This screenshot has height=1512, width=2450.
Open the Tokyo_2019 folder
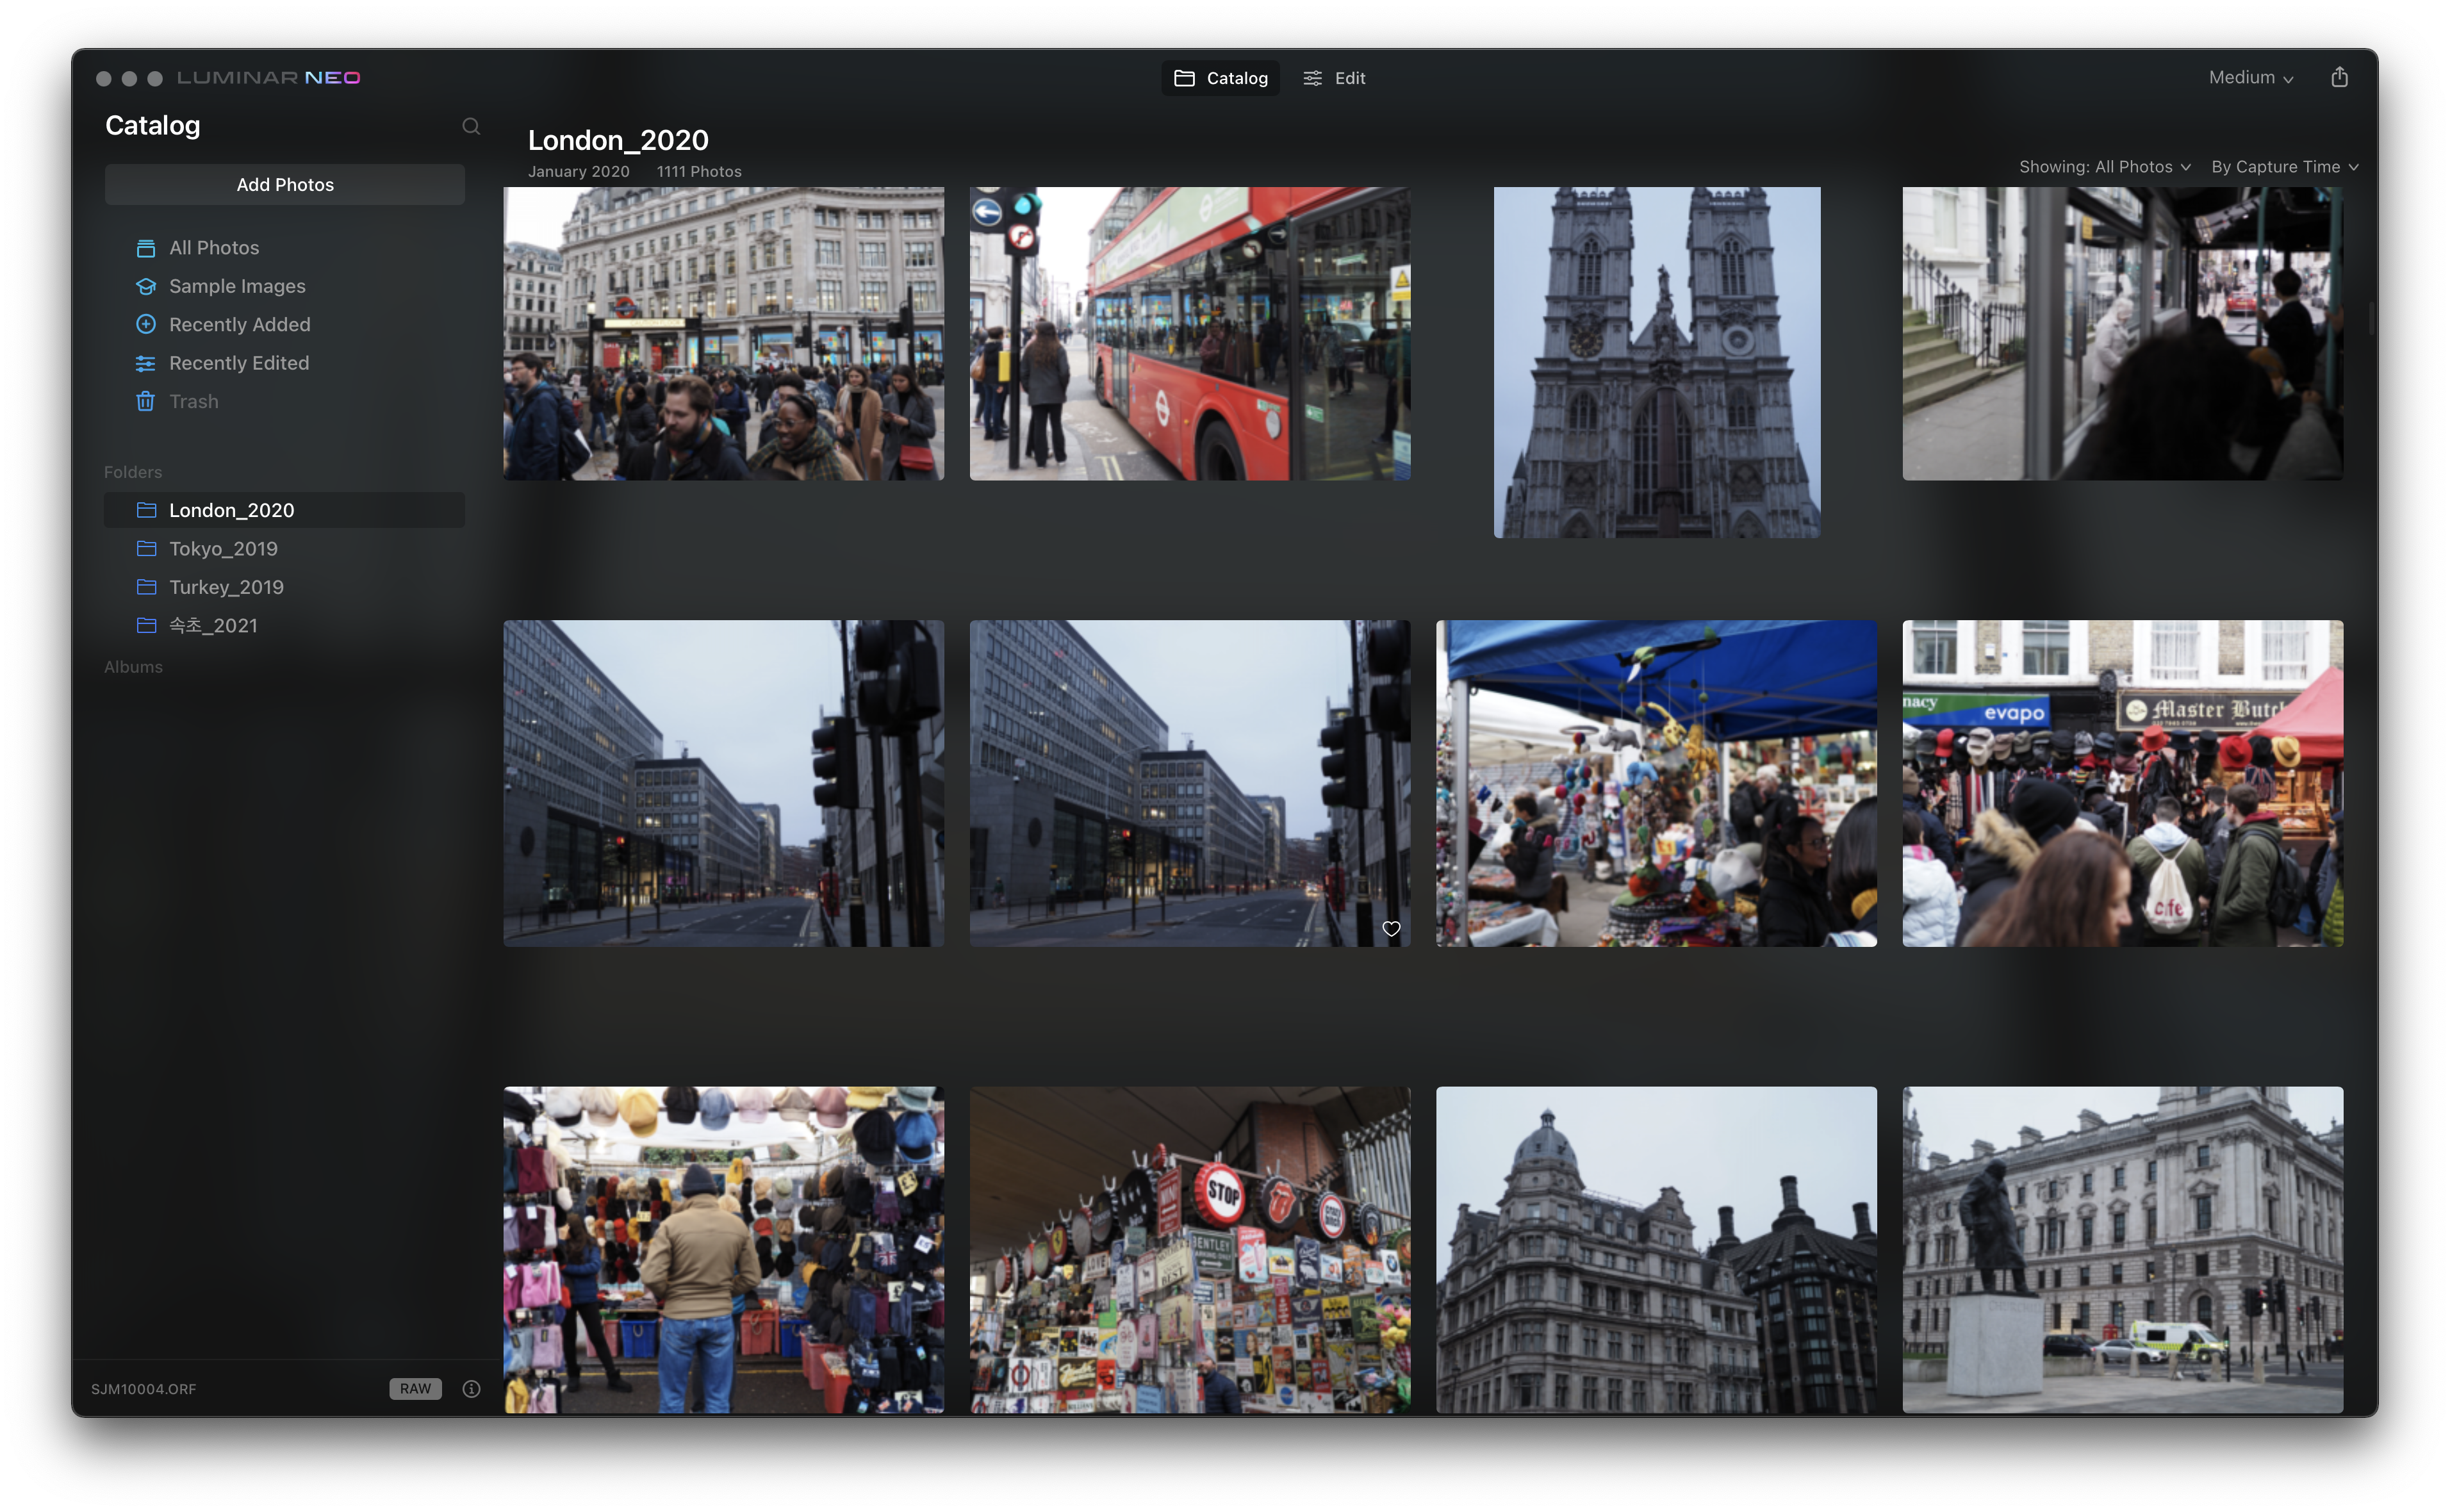(223, 549)
